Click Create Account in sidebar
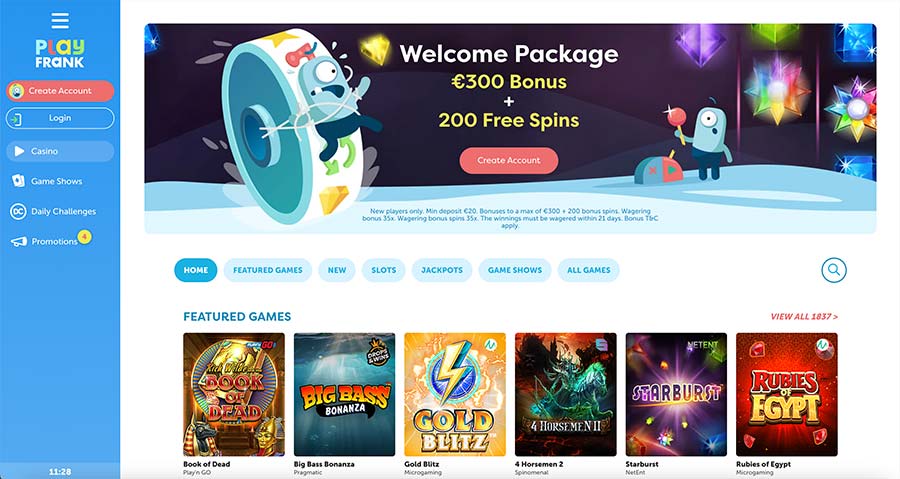 (x=60, y=91)
